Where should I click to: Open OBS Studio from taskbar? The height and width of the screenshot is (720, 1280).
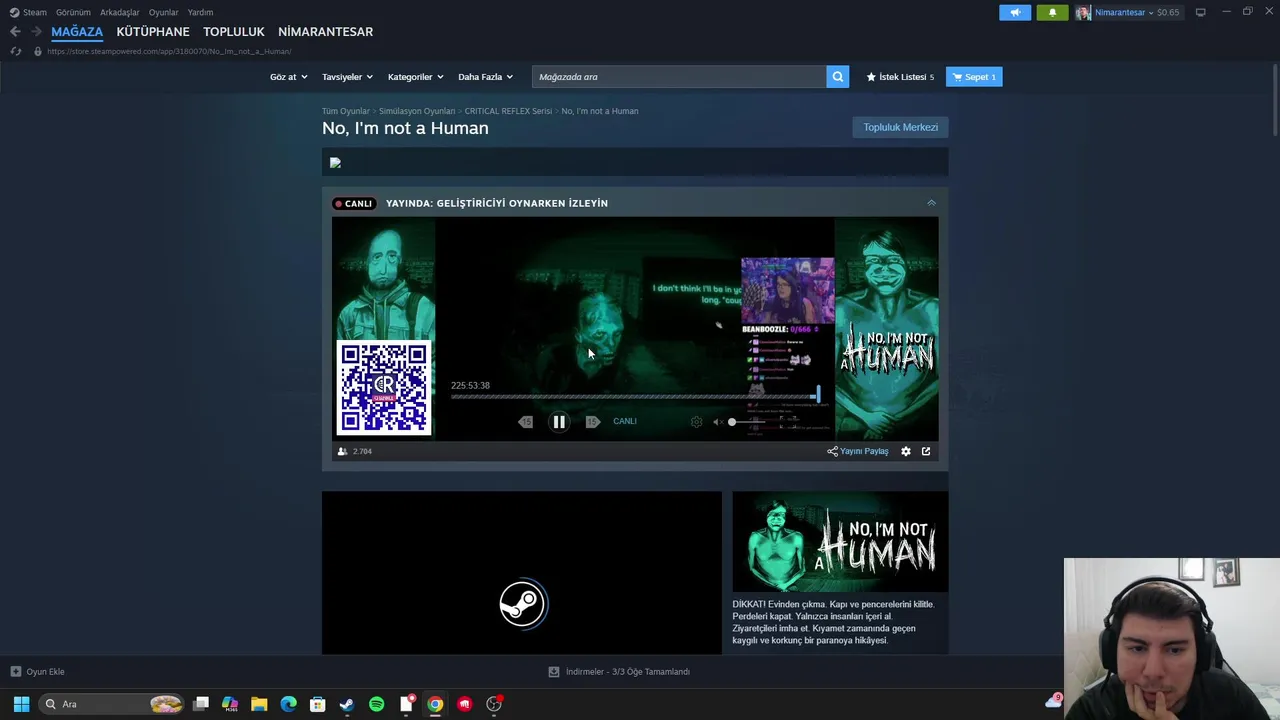click(x=494, y=704)
